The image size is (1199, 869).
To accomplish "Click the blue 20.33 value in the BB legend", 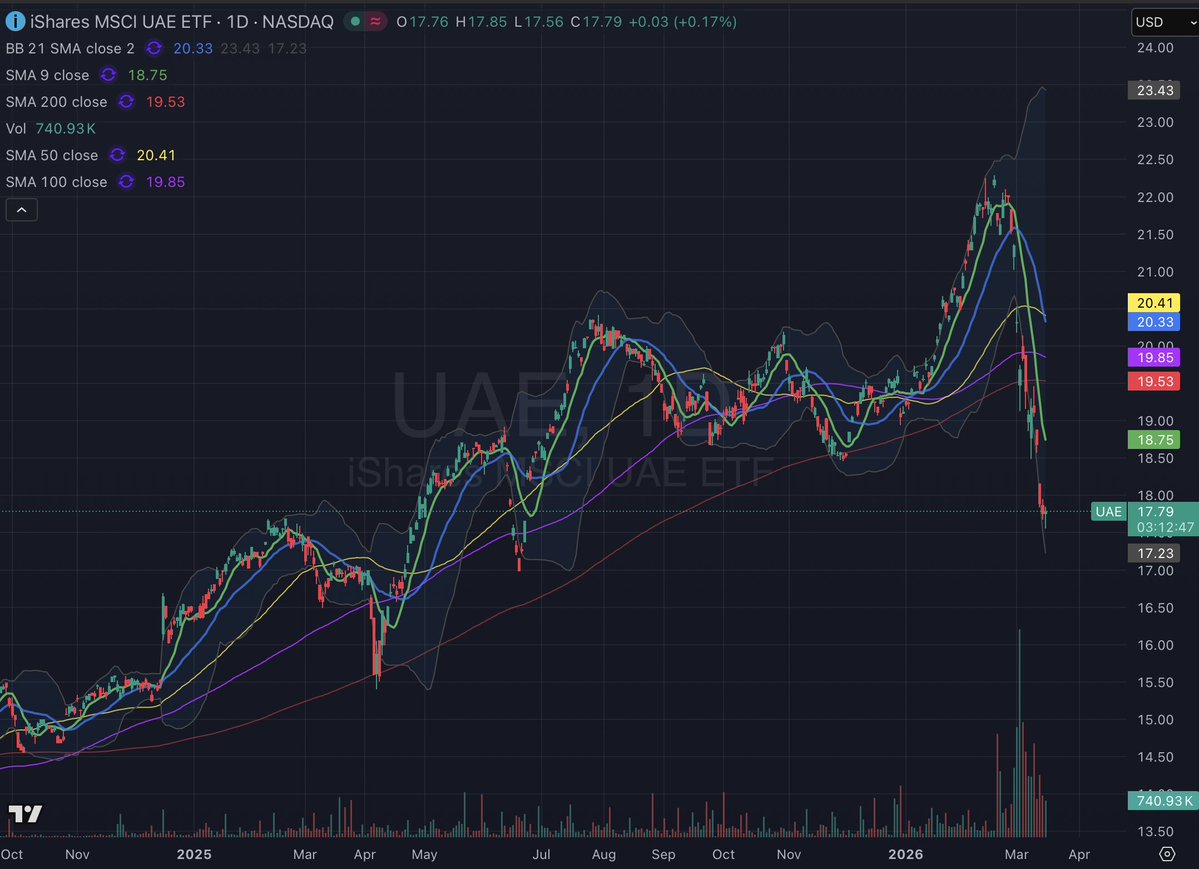I will (193, 48).
